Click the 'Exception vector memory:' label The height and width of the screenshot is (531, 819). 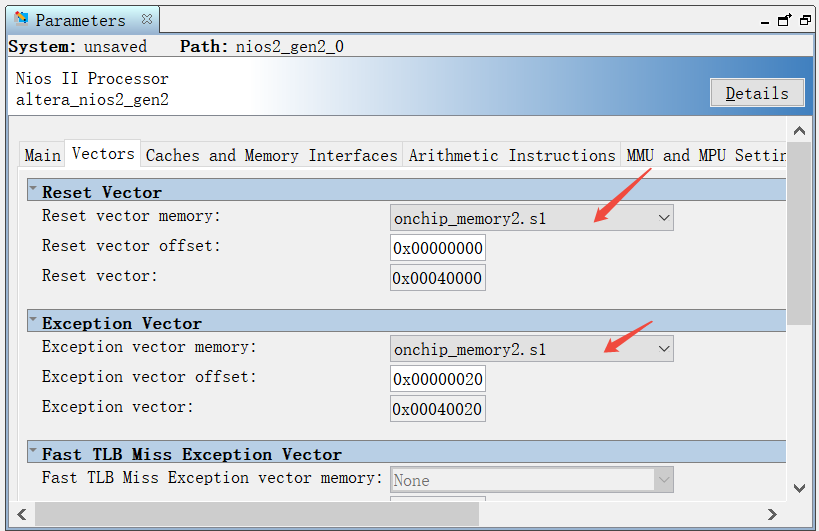pyautogui.click(x=149, y=347)
